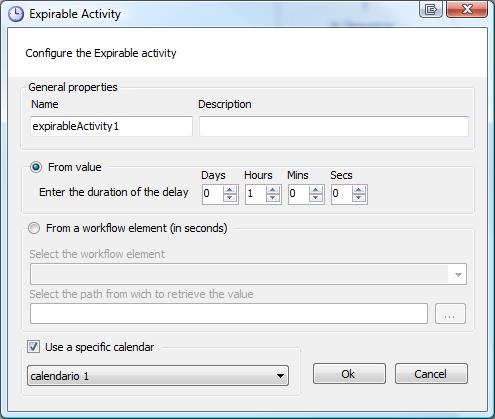The width and height of the screenshot is (495, 419).
Task: Decrease the Secs spinner value
Action: (359, 198)
